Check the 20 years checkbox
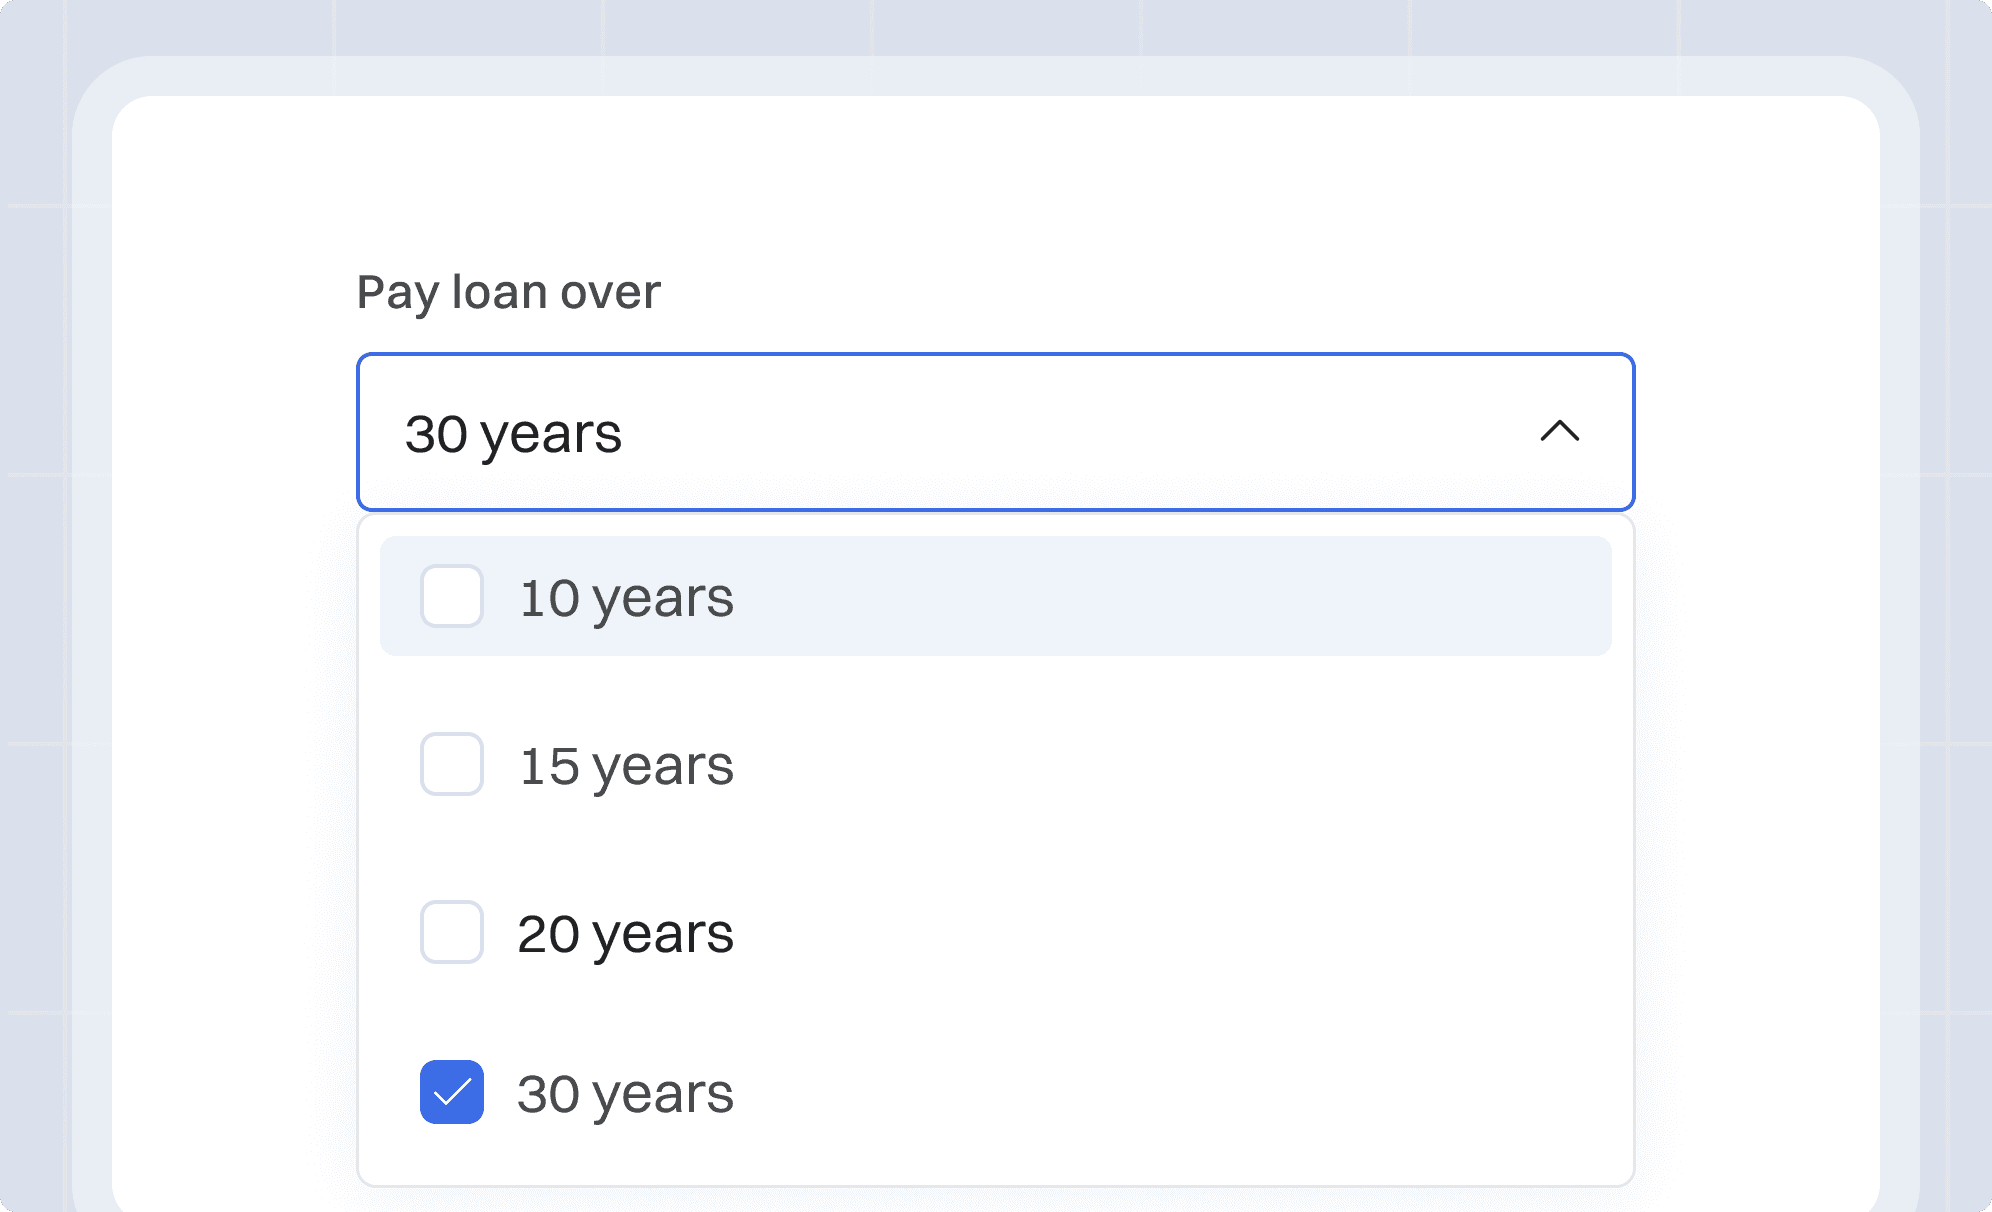 (451, 934)
